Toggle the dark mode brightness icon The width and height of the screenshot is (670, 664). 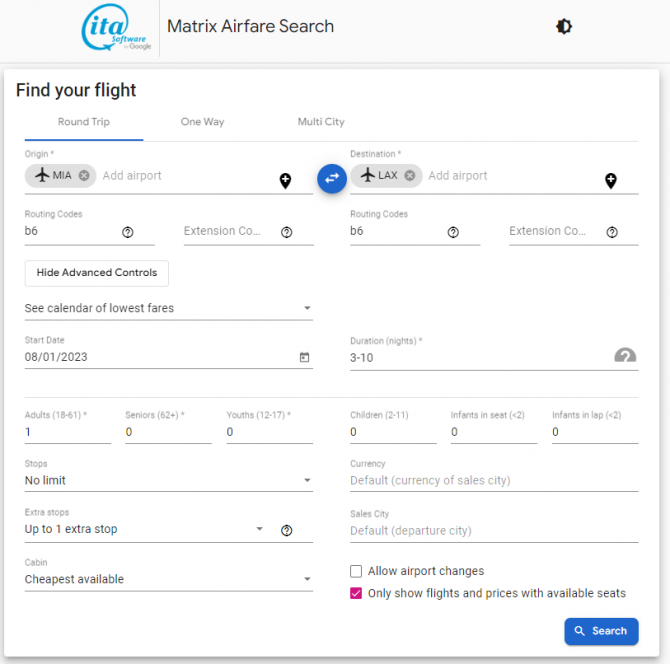[564, 26]
